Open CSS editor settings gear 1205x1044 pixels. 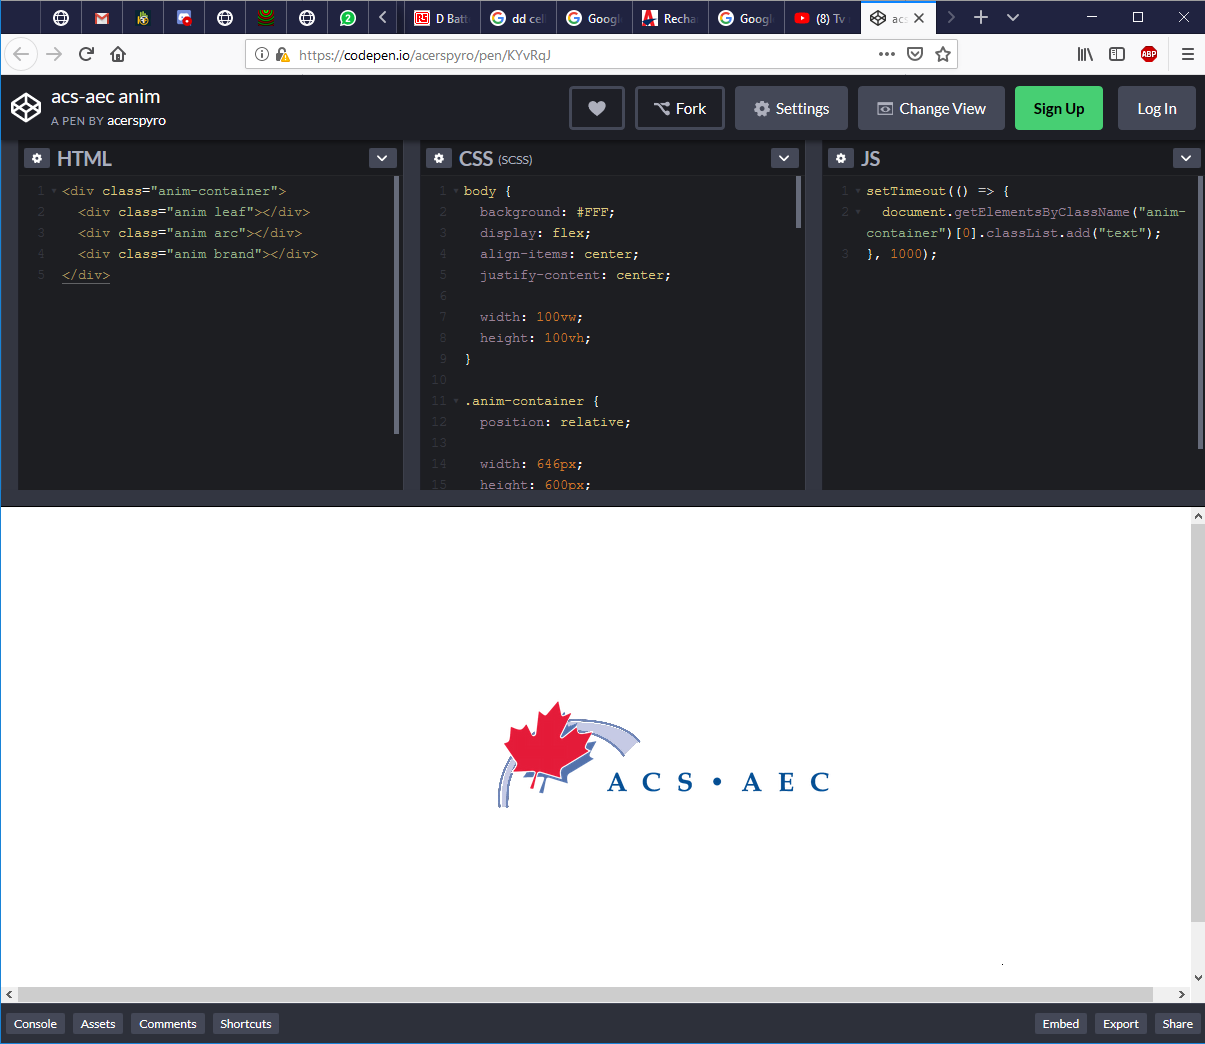(x=439, y=158)
